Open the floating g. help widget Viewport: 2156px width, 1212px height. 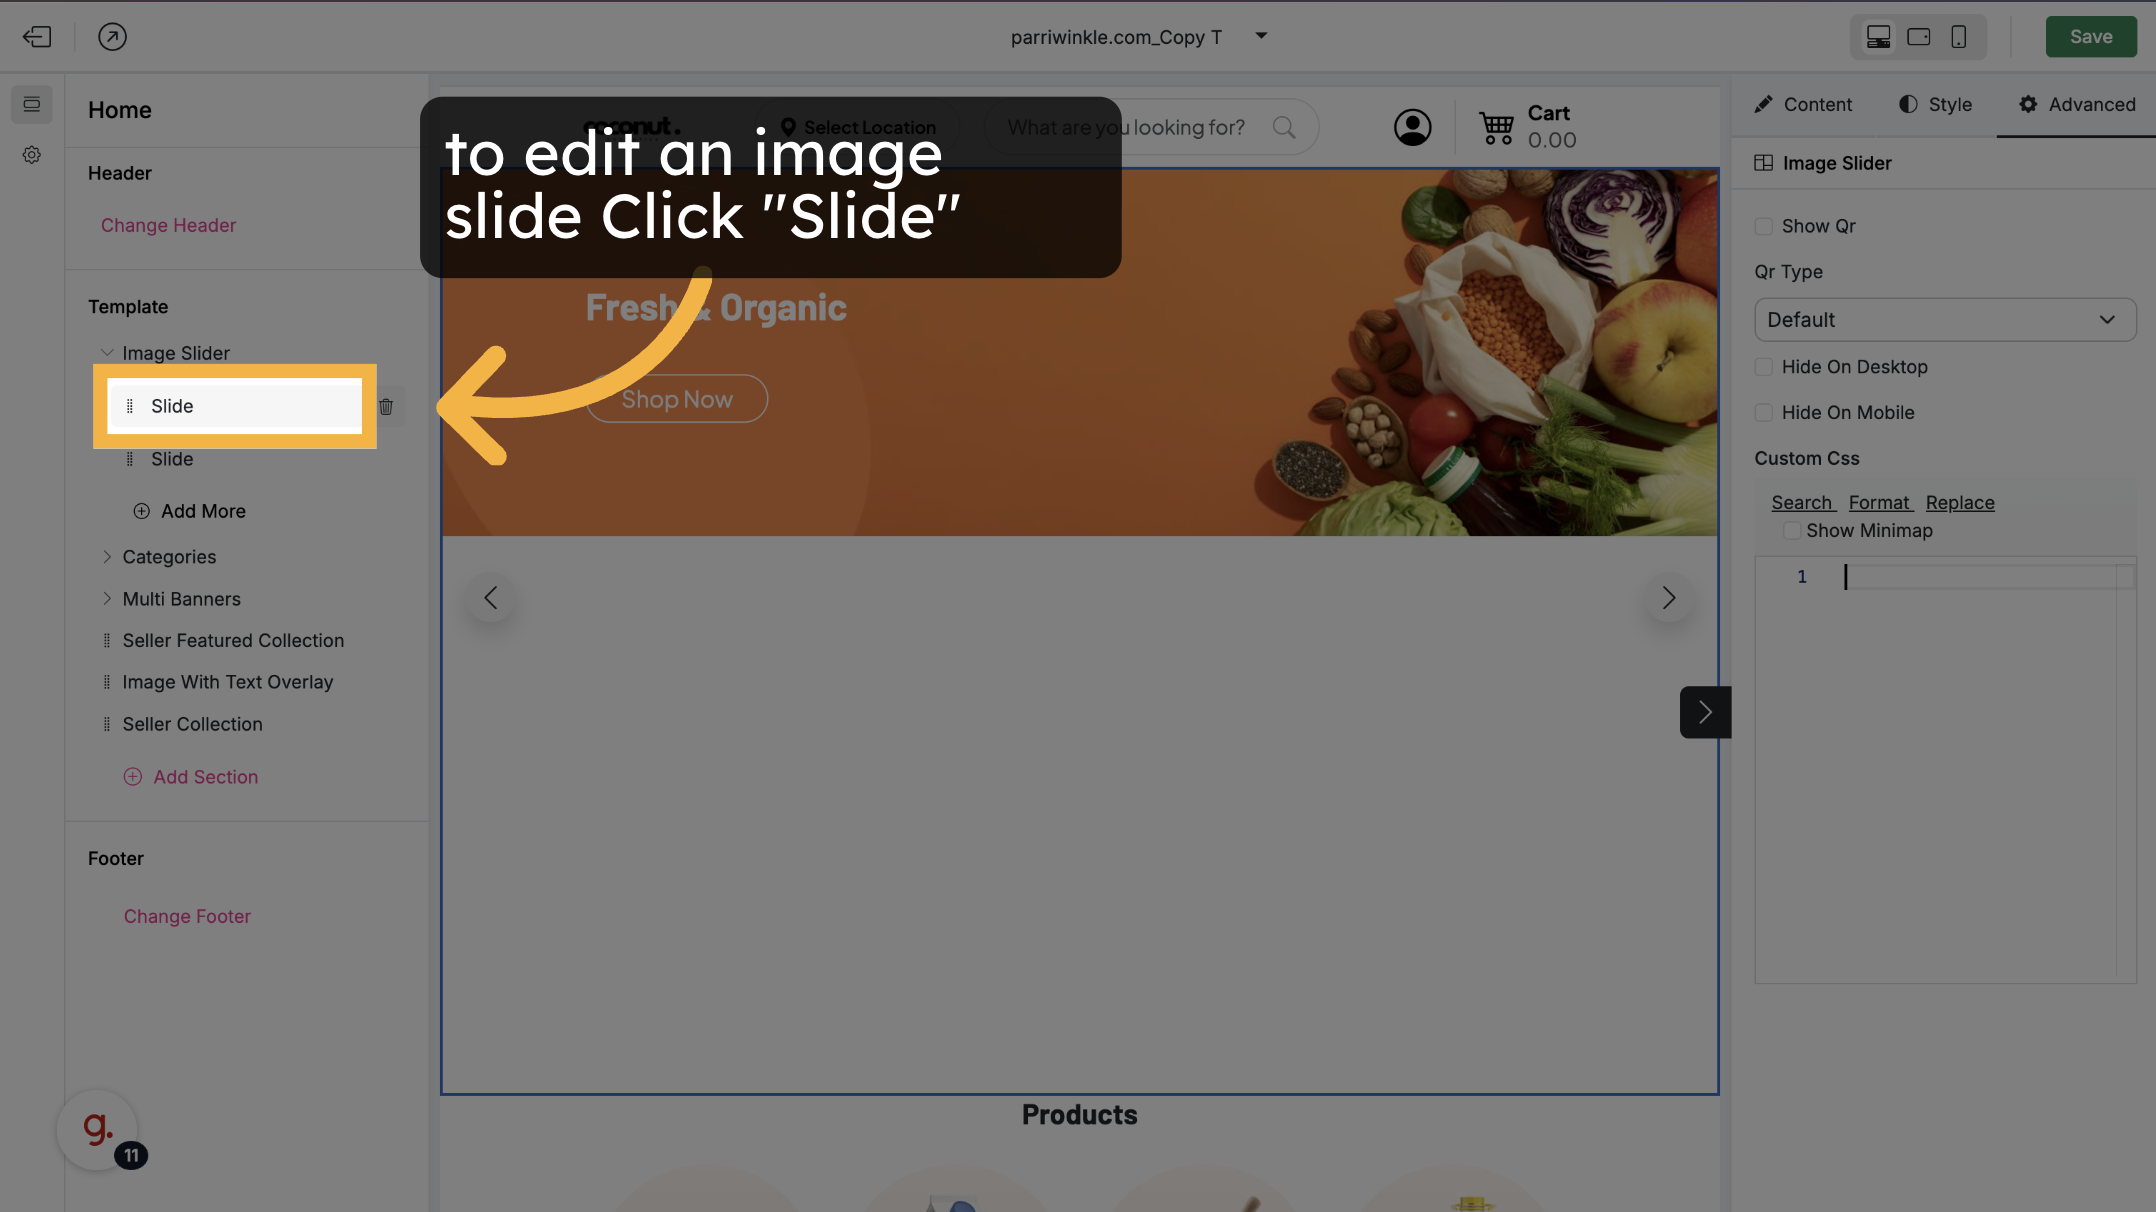coord(98,1129)
